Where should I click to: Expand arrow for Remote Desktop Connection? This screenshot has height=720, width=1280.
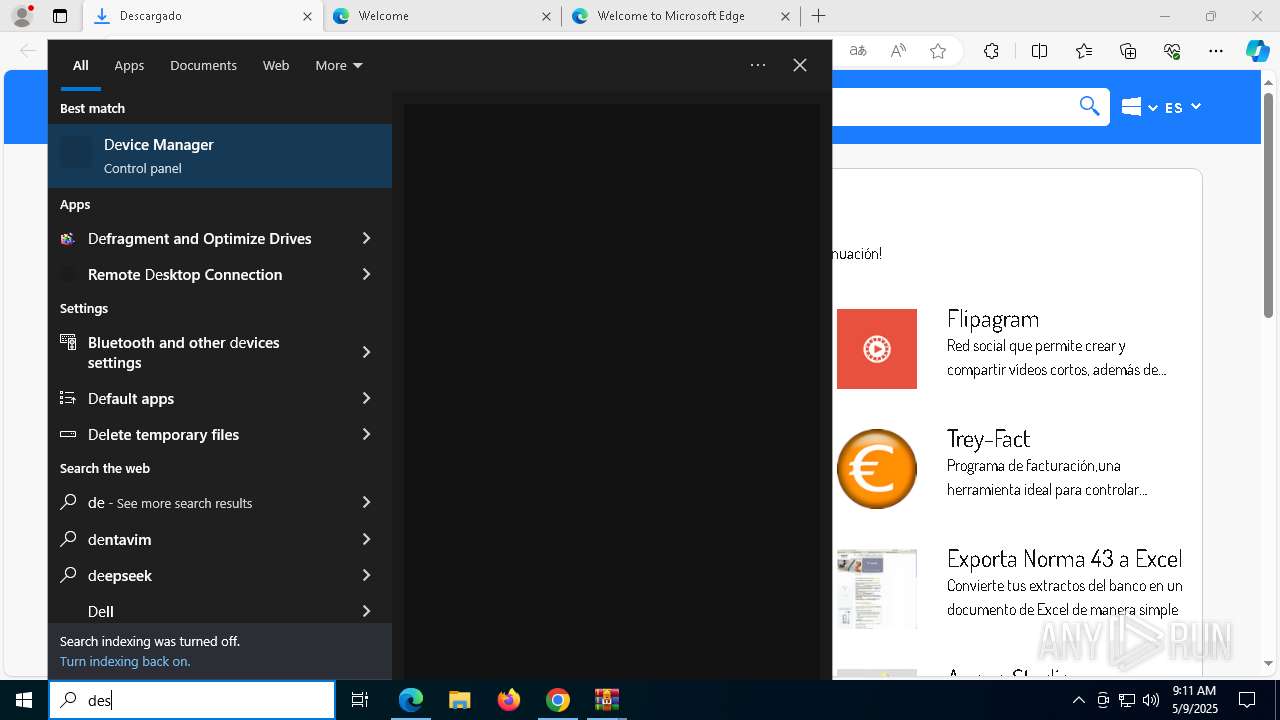pyautogui.click(x=366, y=275)
